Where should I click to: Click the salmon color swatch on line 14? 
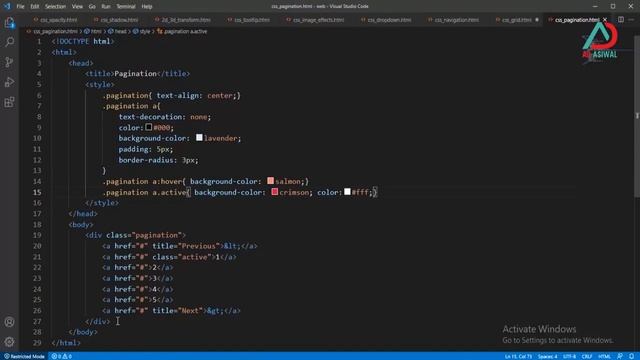click(x=271, y=181)
